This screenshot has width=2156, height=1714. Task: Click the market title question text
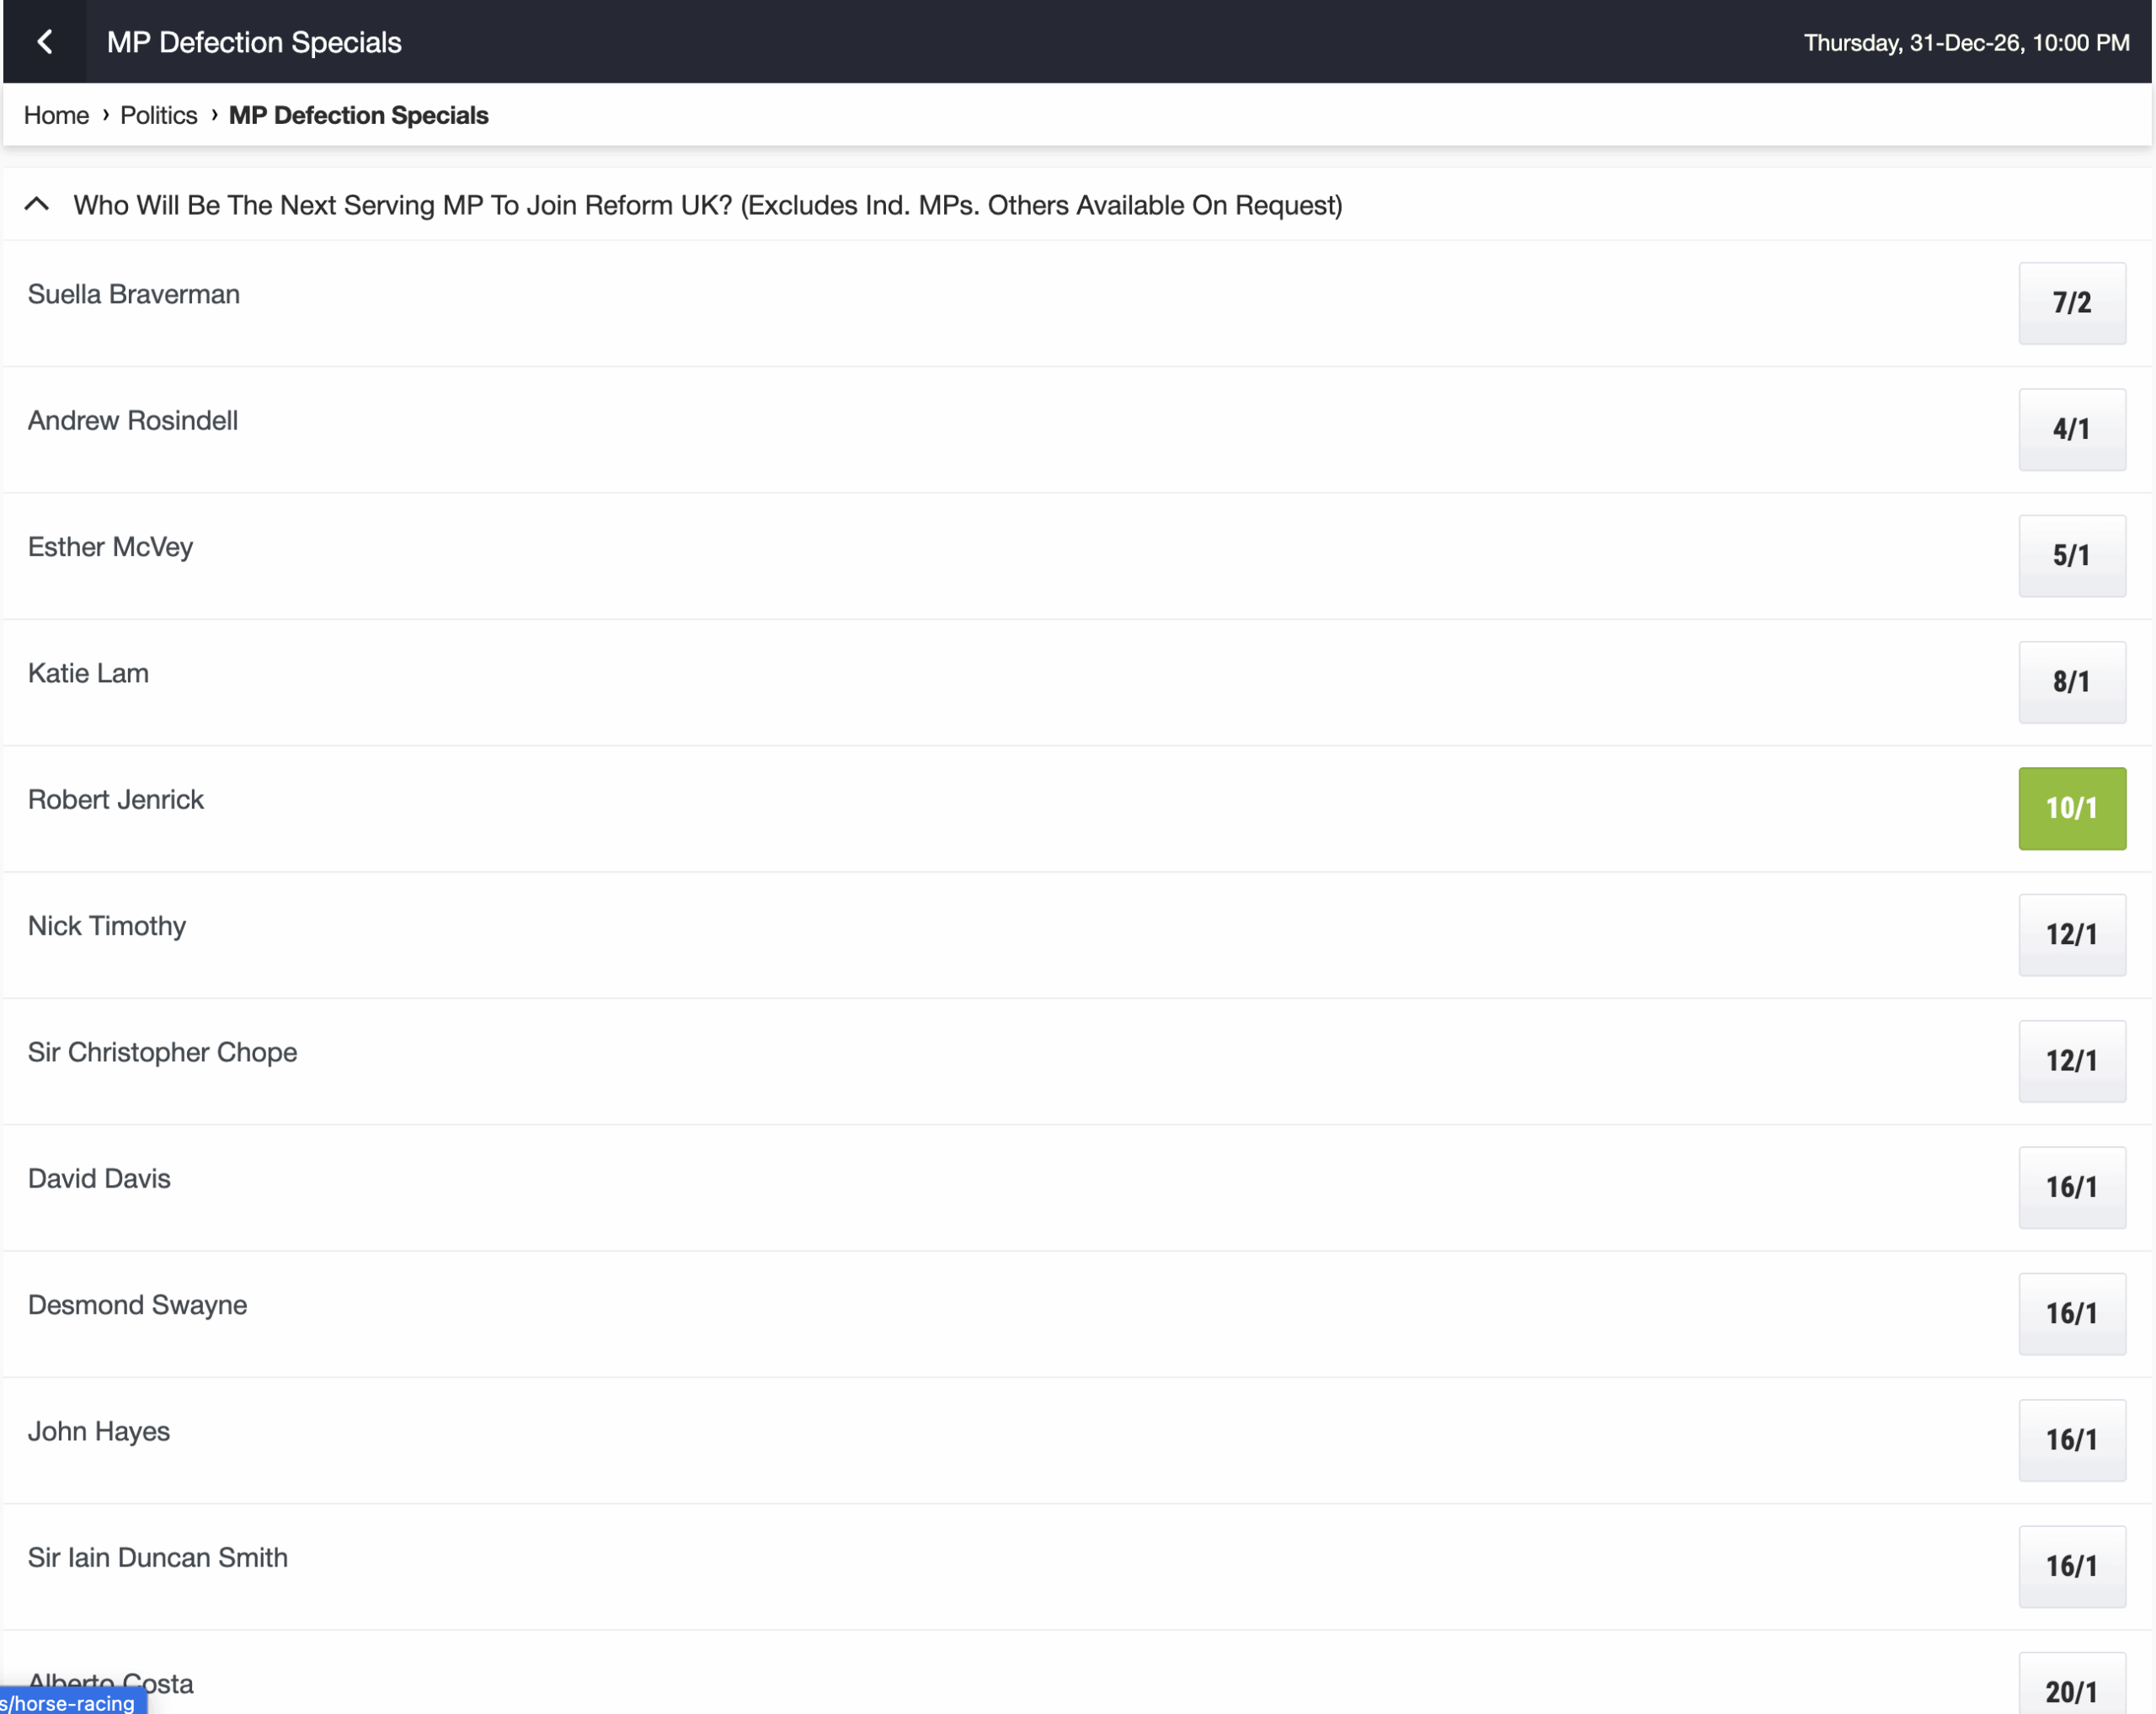pos(707,205)
